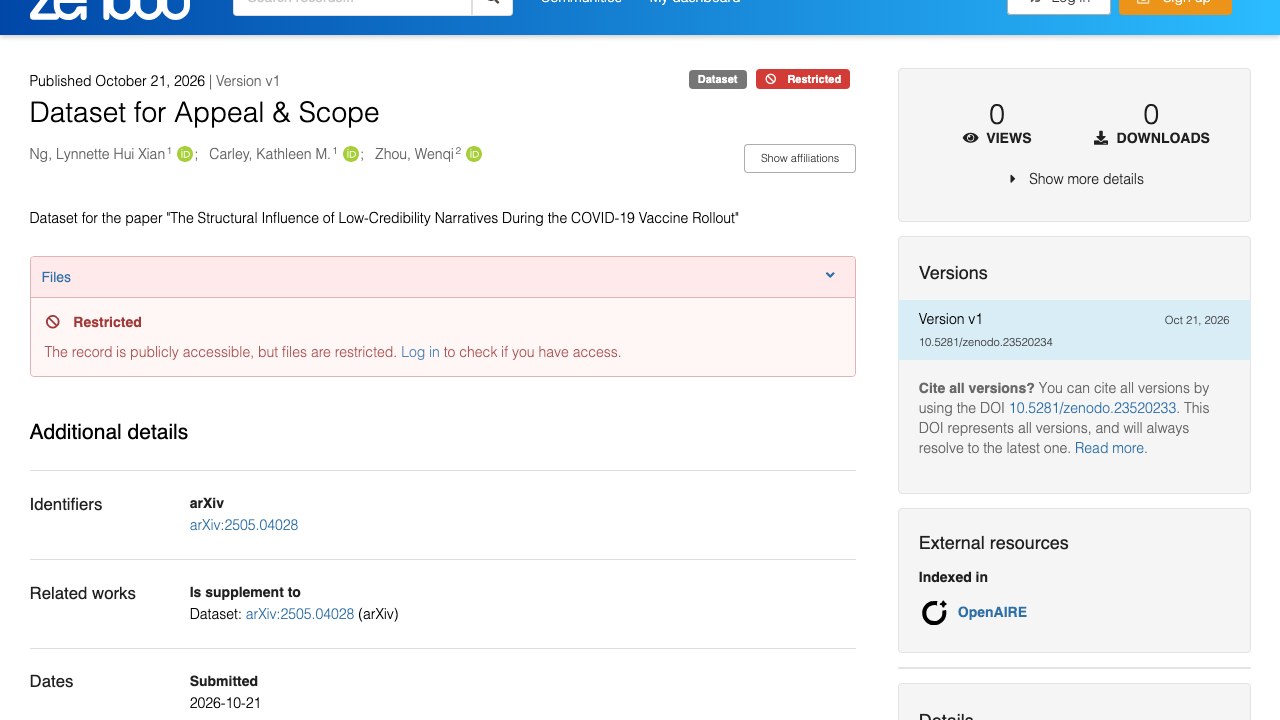Click the "Cite all versions?" text
This screenshot has height=720, width=1280.
(977, 388)
